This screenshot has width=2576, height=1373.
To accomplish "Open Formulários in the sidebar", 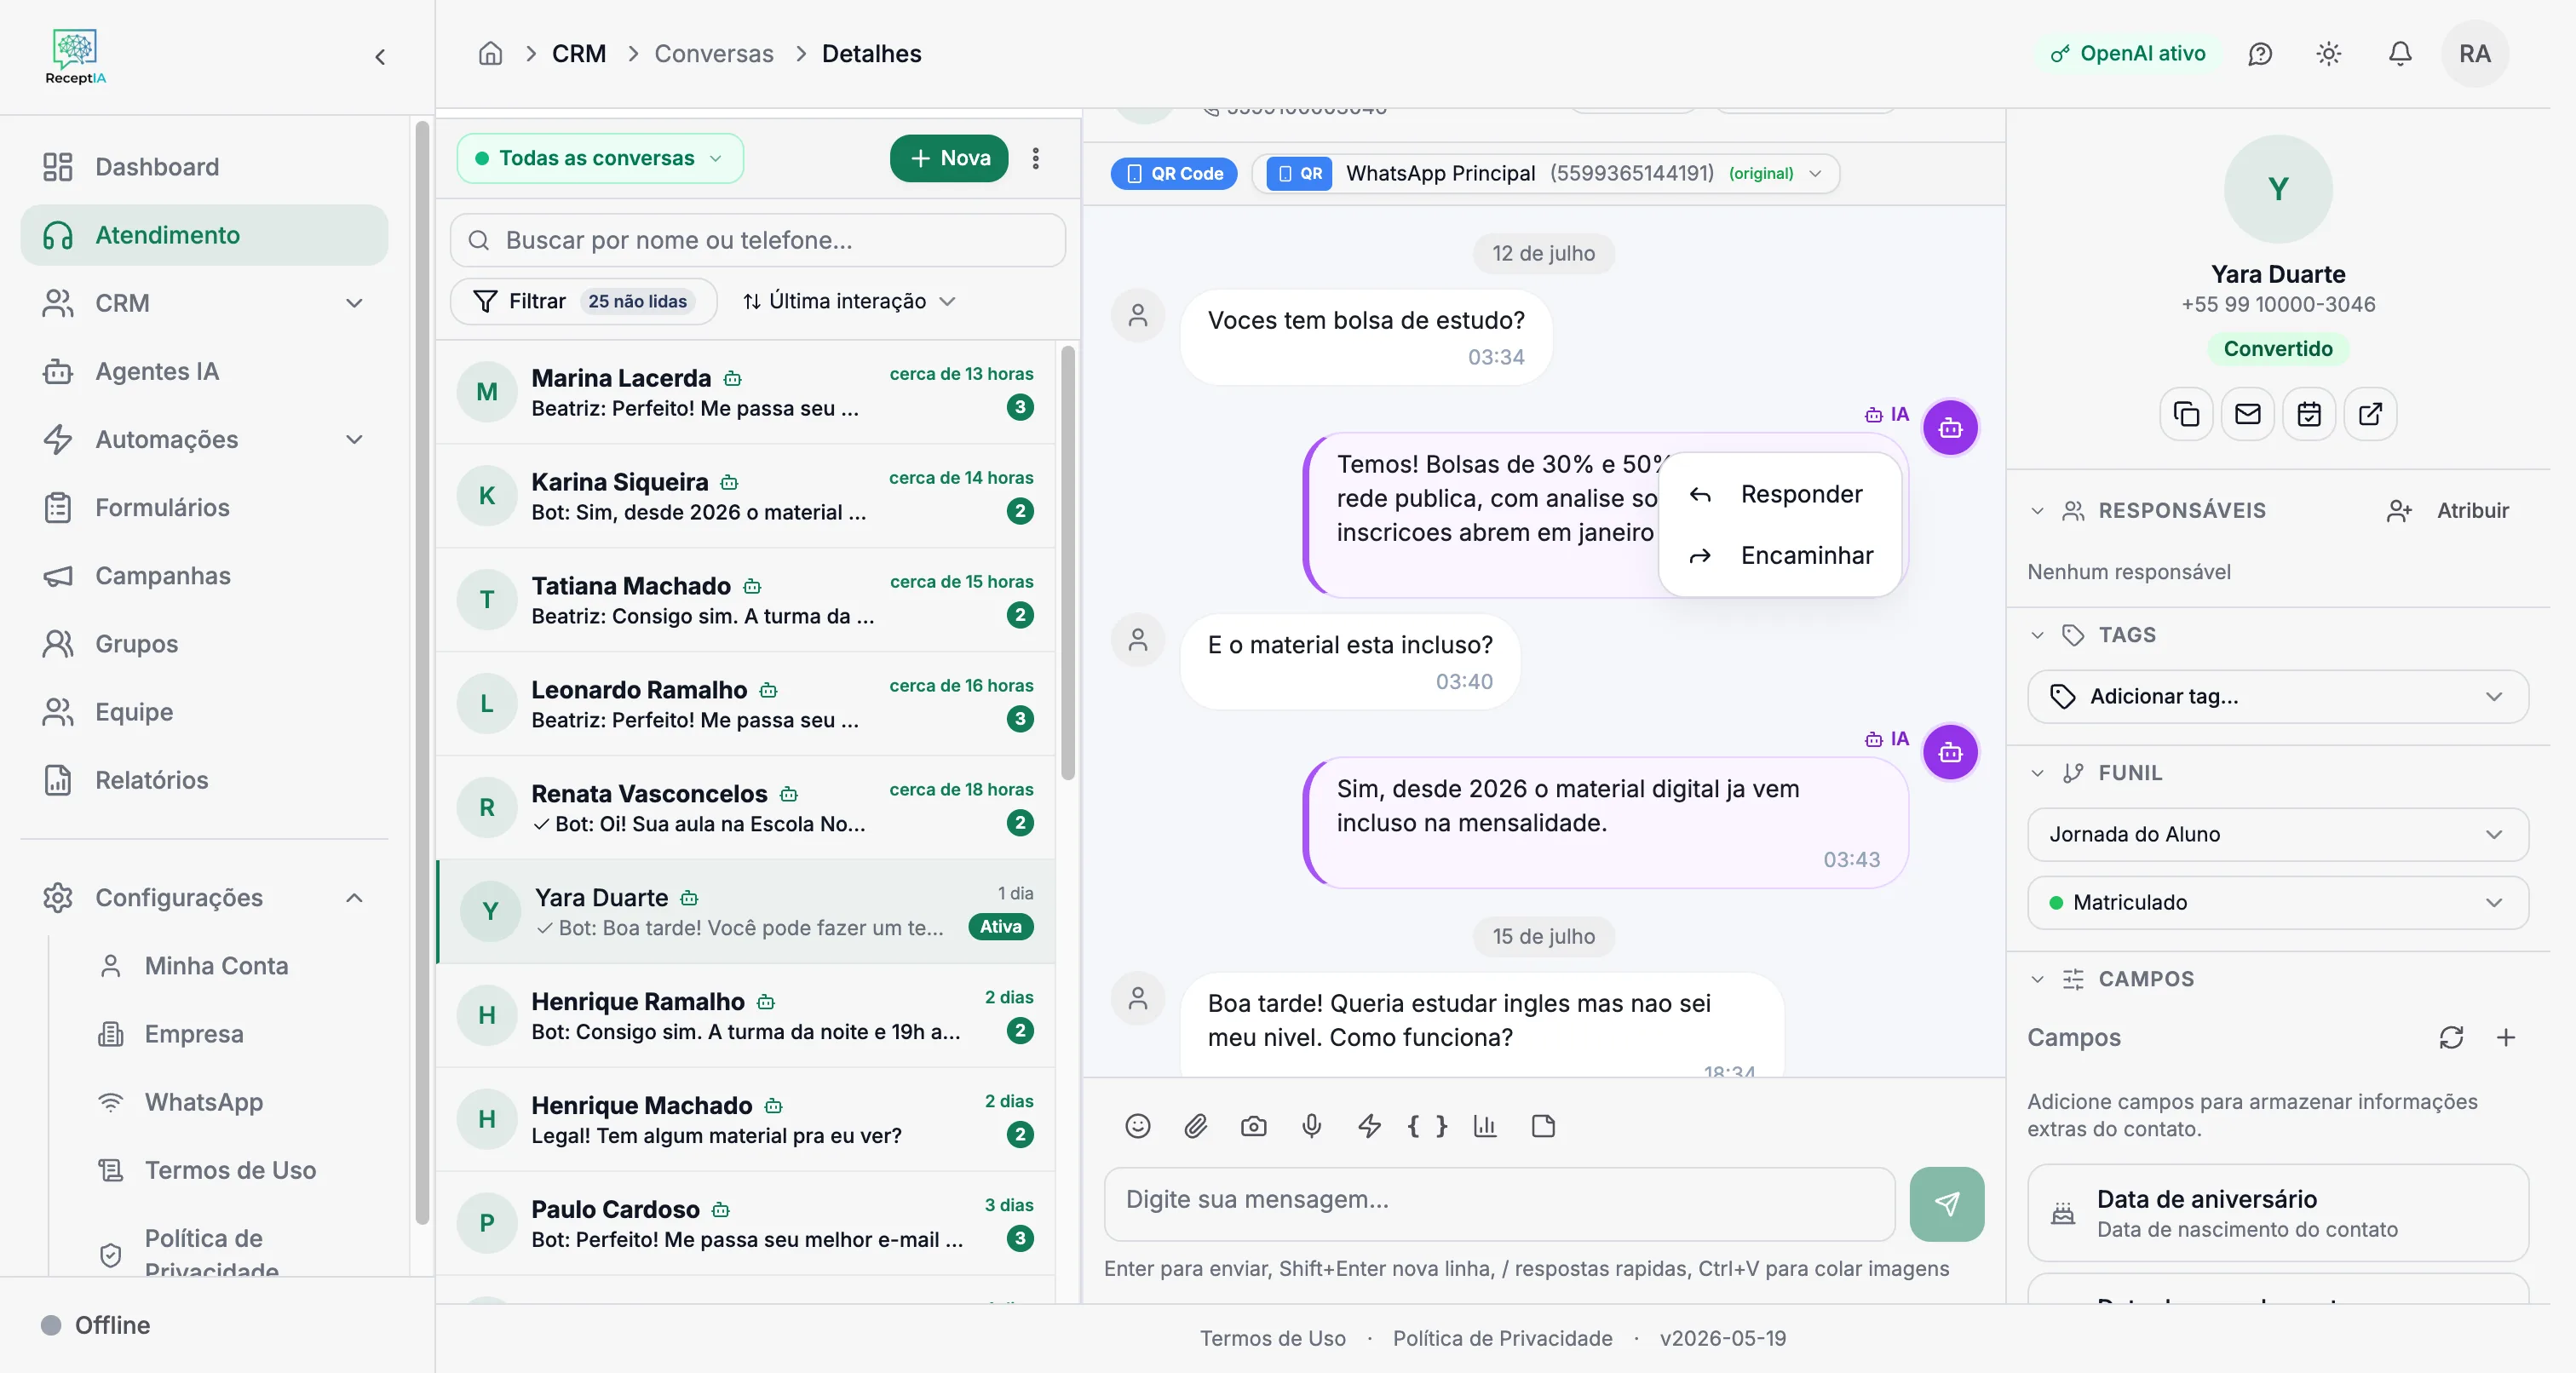I will [204, 508].
